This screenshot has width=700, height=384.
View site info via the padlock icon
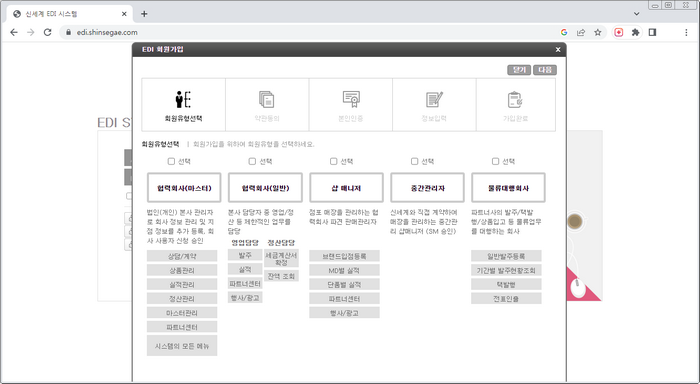[x=68, y=32]
